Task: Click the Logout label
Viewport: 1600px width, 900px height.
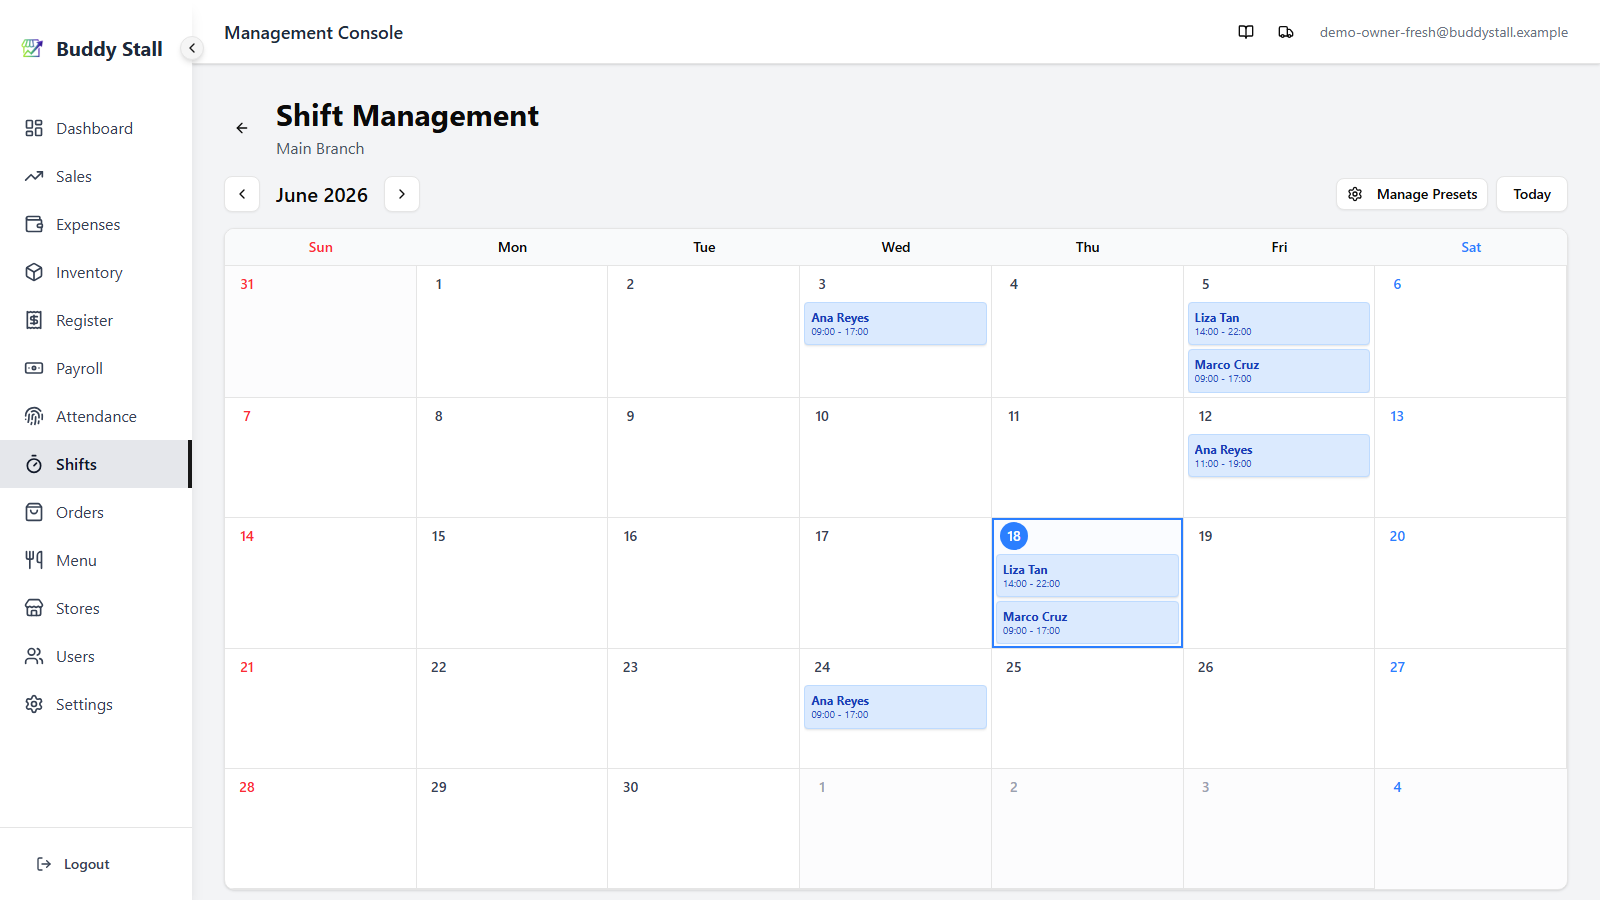Action: point(87,864)
